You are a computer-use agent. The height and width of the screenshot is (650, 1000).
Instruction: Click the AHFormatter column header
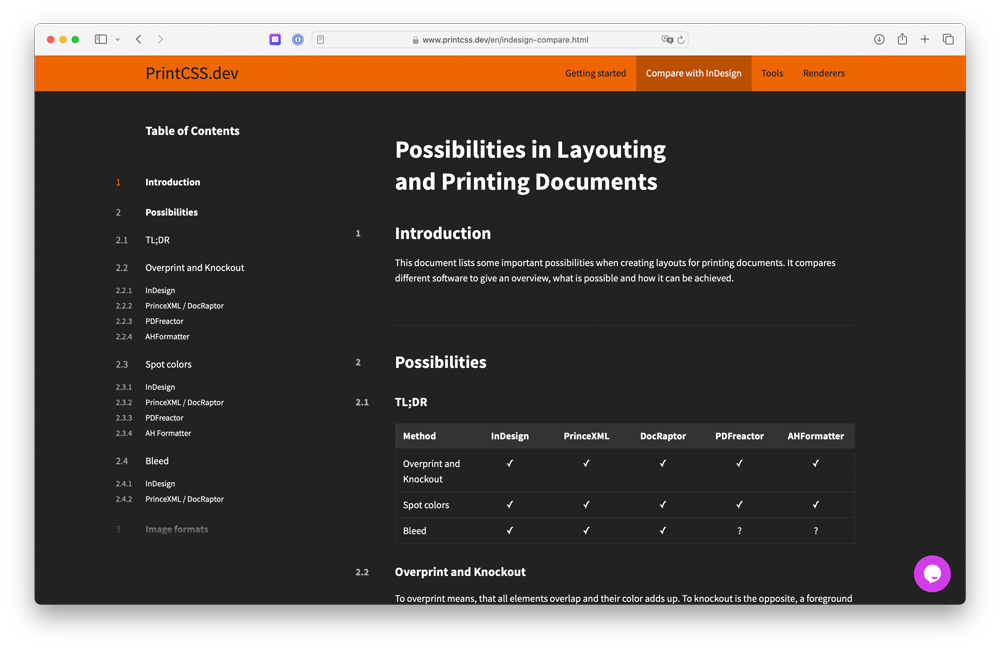[815, 436]
